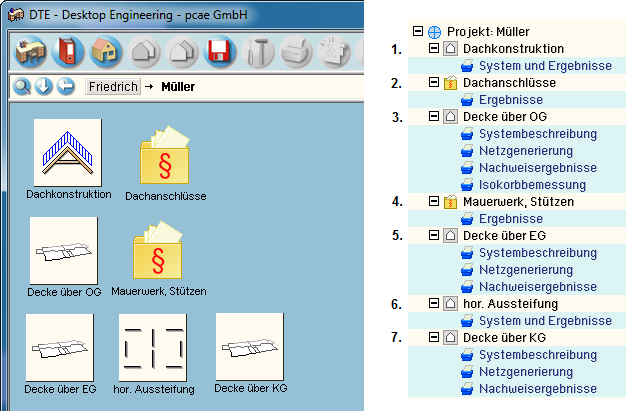Screen dimensions: 636x411
Task: Collapse the Decke über OG tree node
Action: tap(432, 117)
